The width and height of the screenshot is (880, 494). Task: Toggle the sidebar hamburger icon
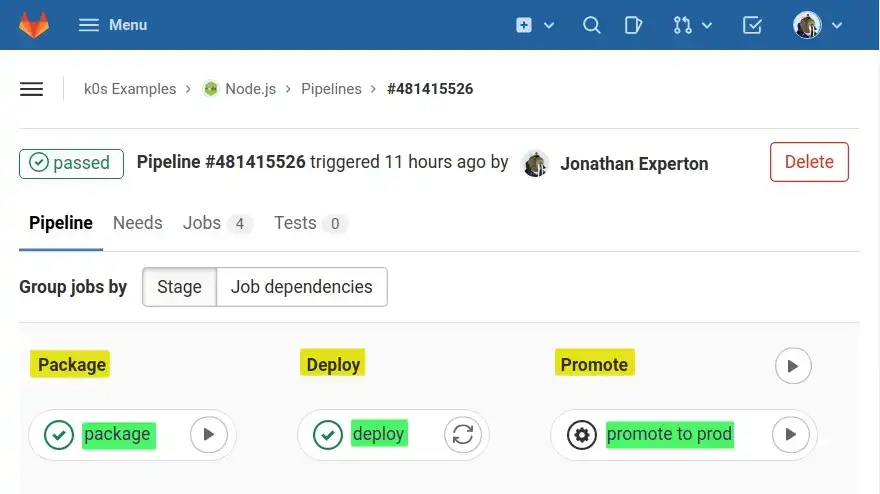31,89
